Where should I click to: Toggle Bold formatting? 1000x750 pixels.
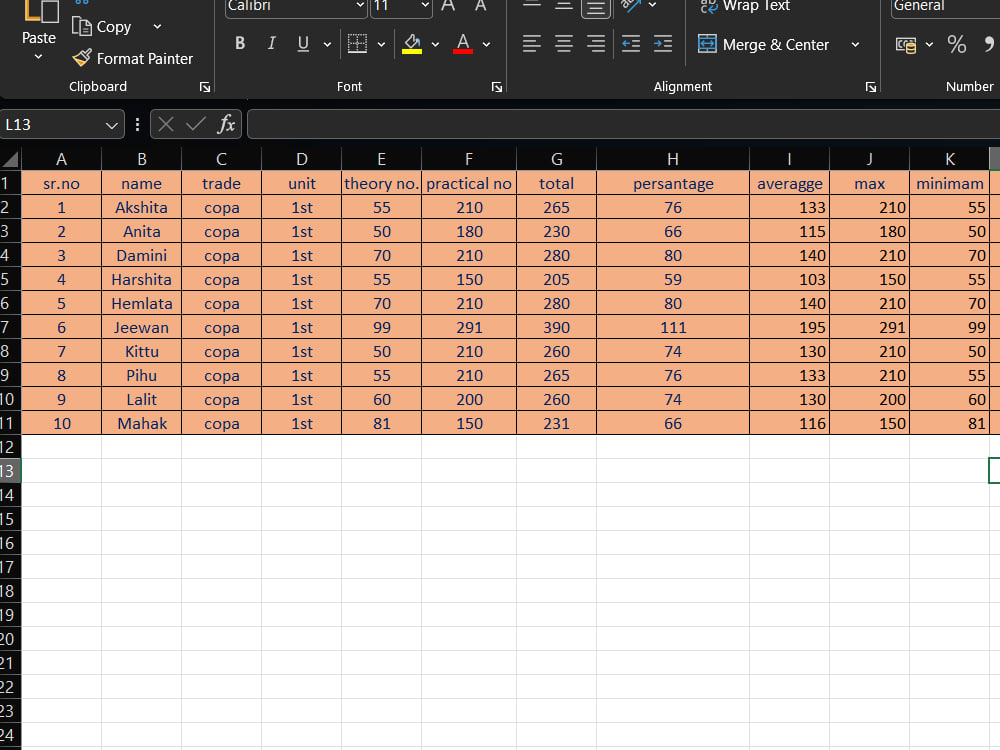pos(240,43)
